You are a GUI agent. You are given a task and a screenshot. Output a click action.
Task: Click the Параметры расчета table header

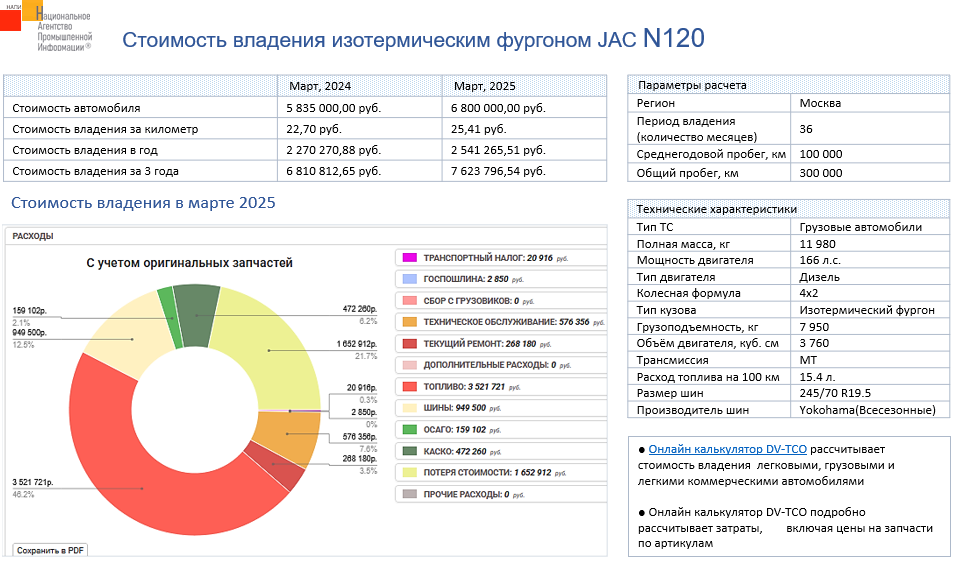pyautogui.click(x=692, y=85)
